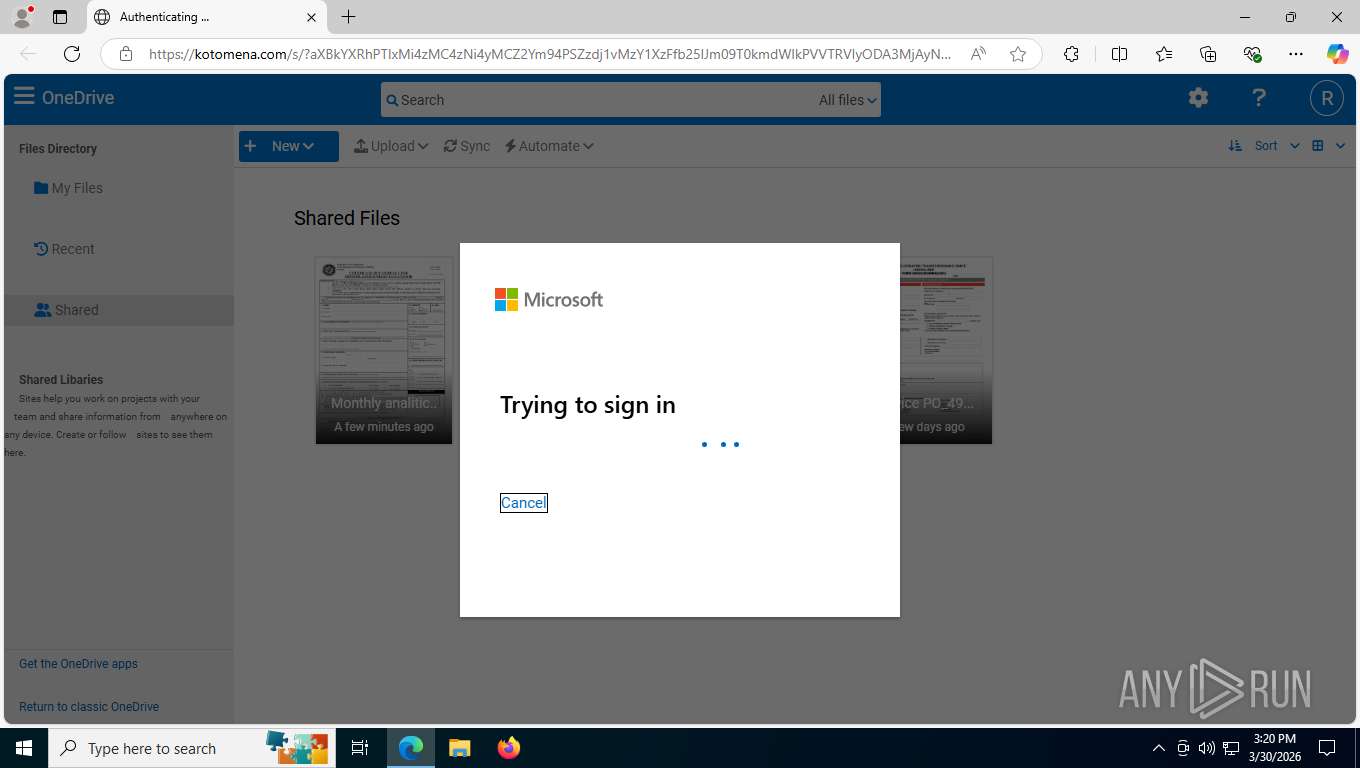
Task: Open the Monthly analitic file thumbnail
Action: point(384,350)
